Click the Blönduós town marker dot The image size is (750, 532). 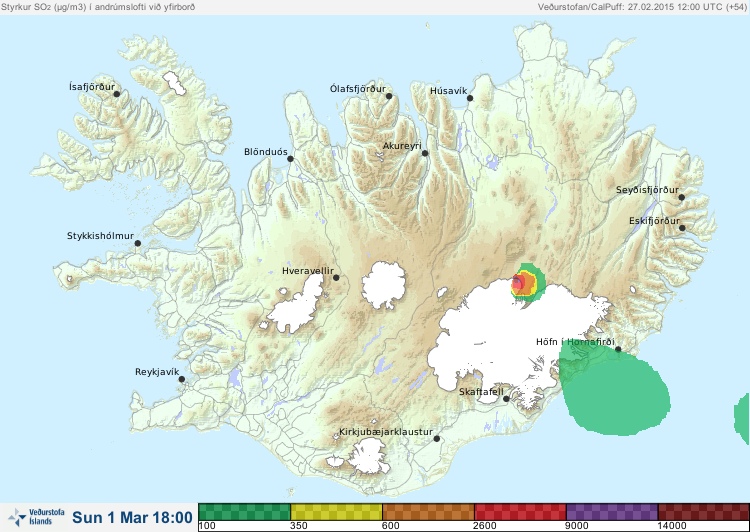[290, 158]
